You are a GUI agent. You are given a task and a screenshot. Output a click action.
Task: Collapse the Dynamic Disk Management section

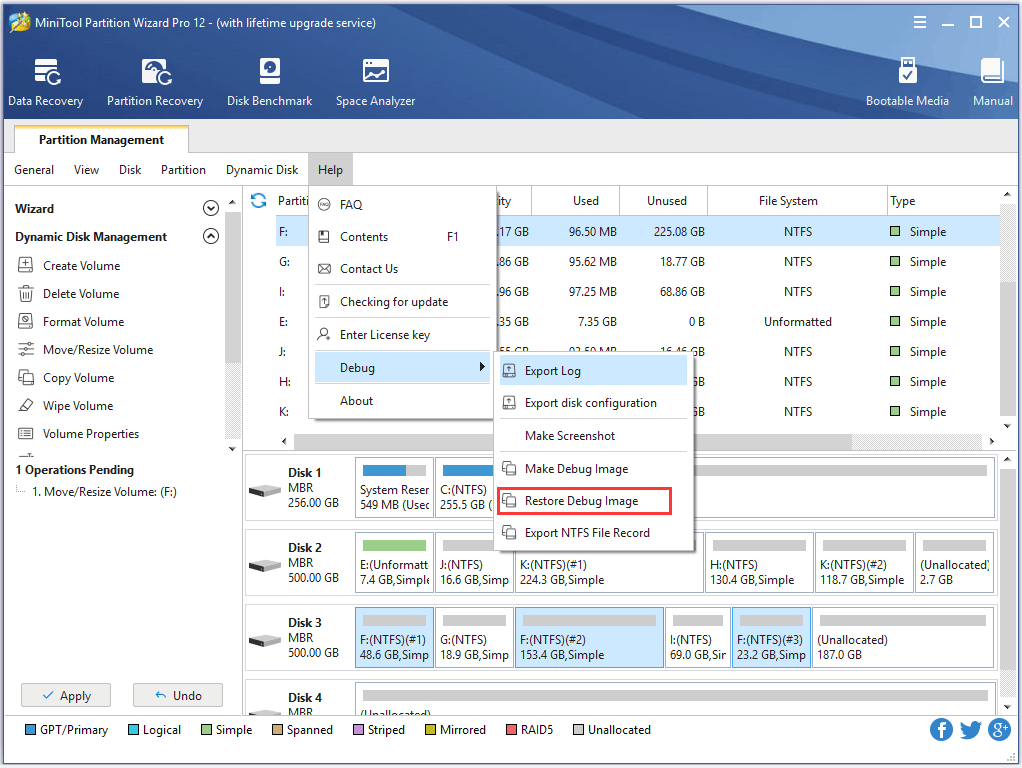pos(210,237)
